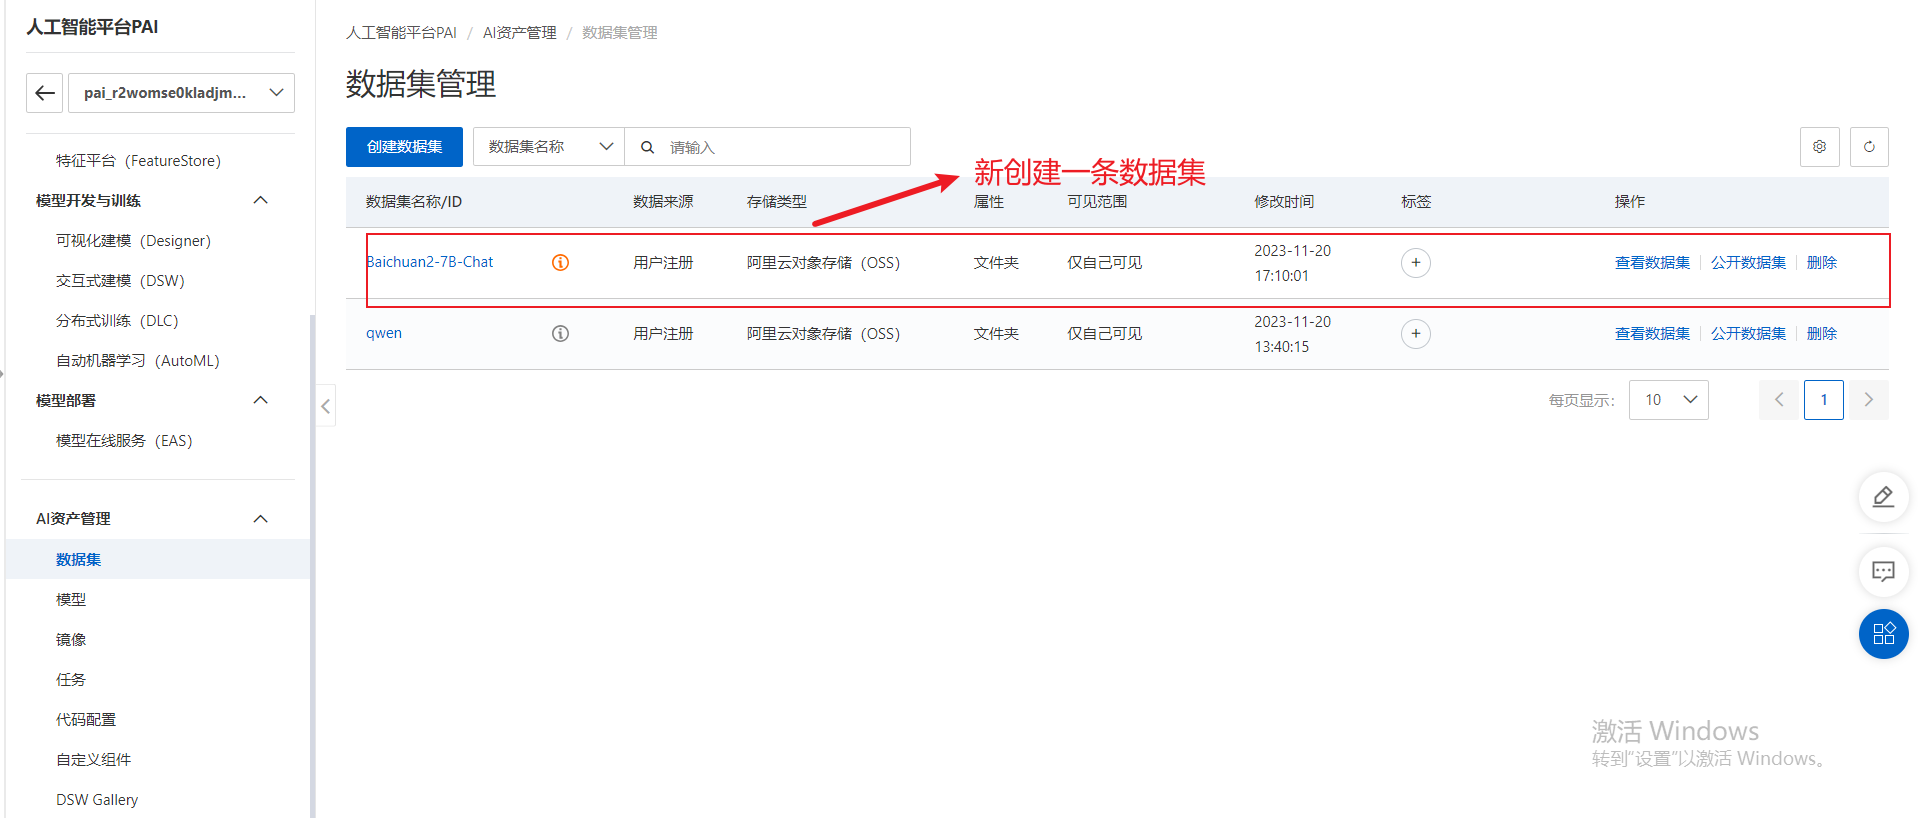Click info icon next to Baichuan2-7B-Chat
Screen dimensions: 1918x818
point(560,263)
